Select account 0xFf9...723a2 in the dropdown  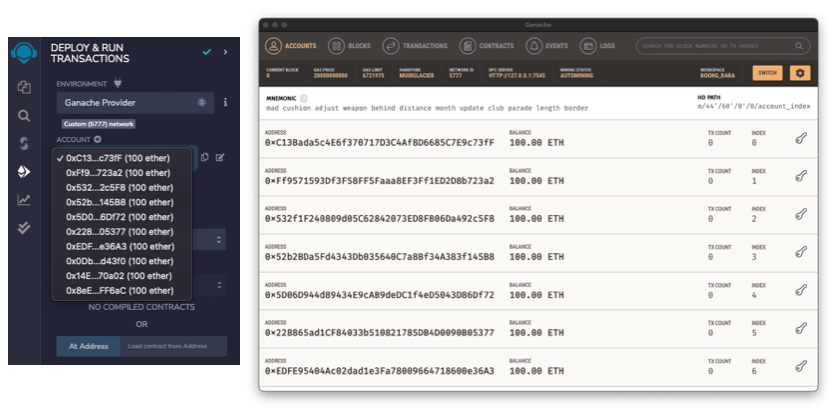pos(122,173)
